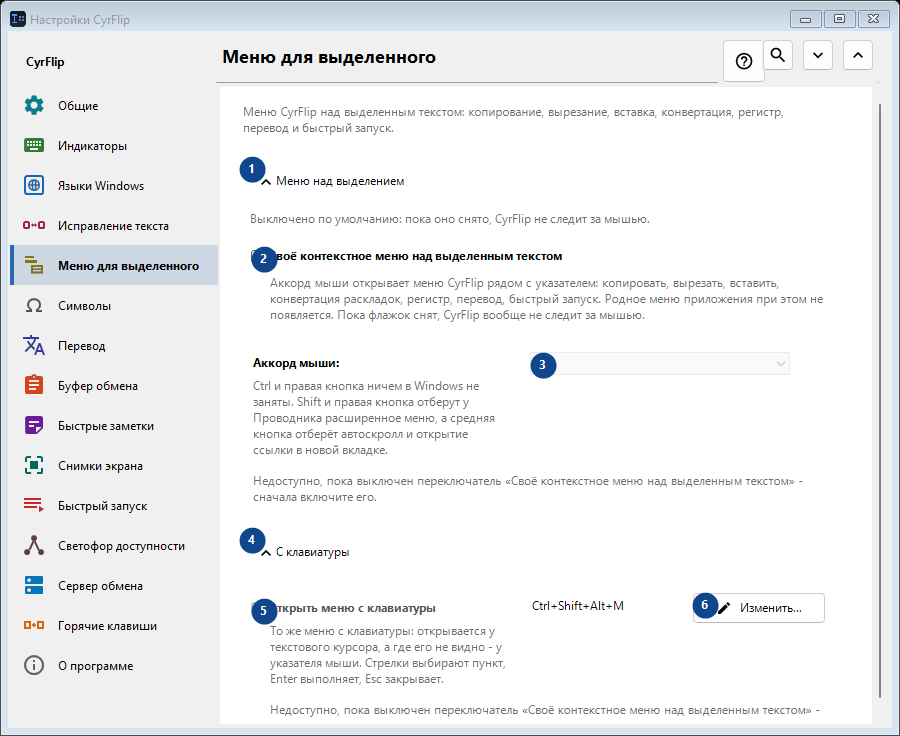Screen dimensions: 900x736
Task: Close the Настройки CyrFlip window
Action: pos(874,19)
